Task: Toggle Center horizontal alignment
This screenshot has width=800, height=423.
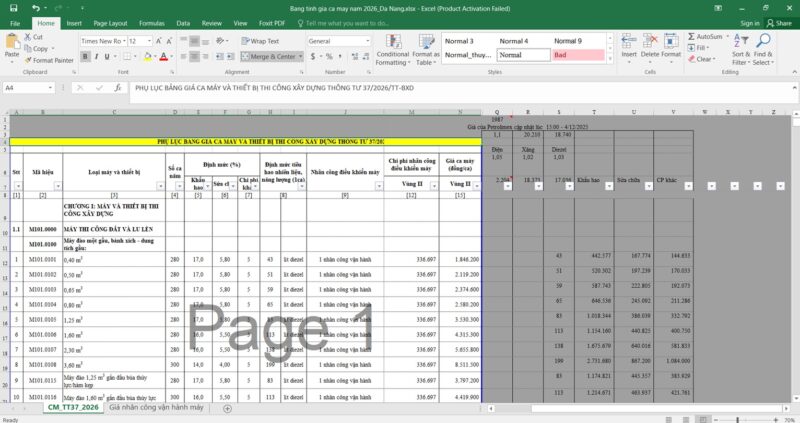Action: click(194, 57)
